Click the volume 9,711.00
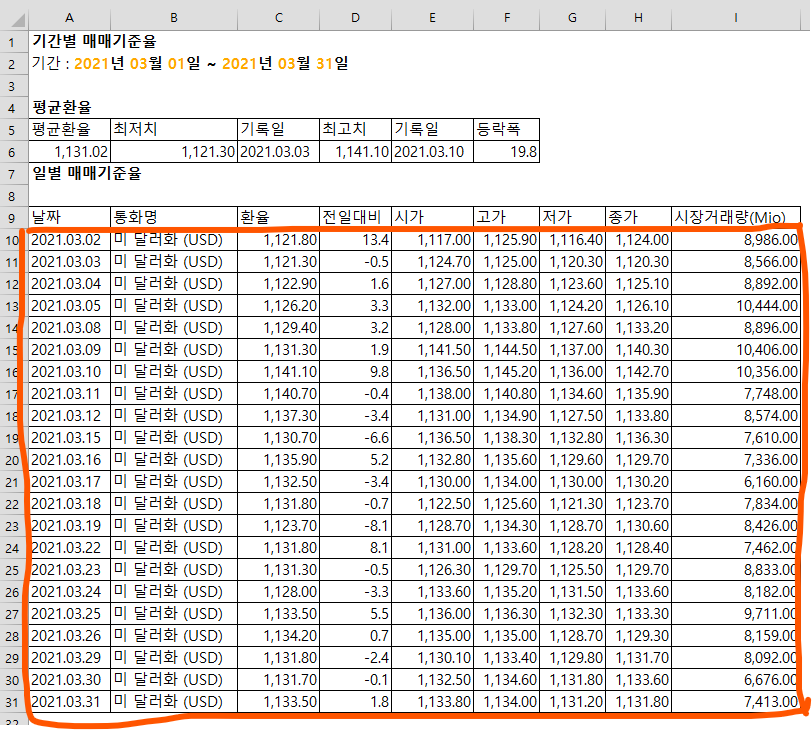This screenshot has width=812, height=731. (x=736, y=613)
